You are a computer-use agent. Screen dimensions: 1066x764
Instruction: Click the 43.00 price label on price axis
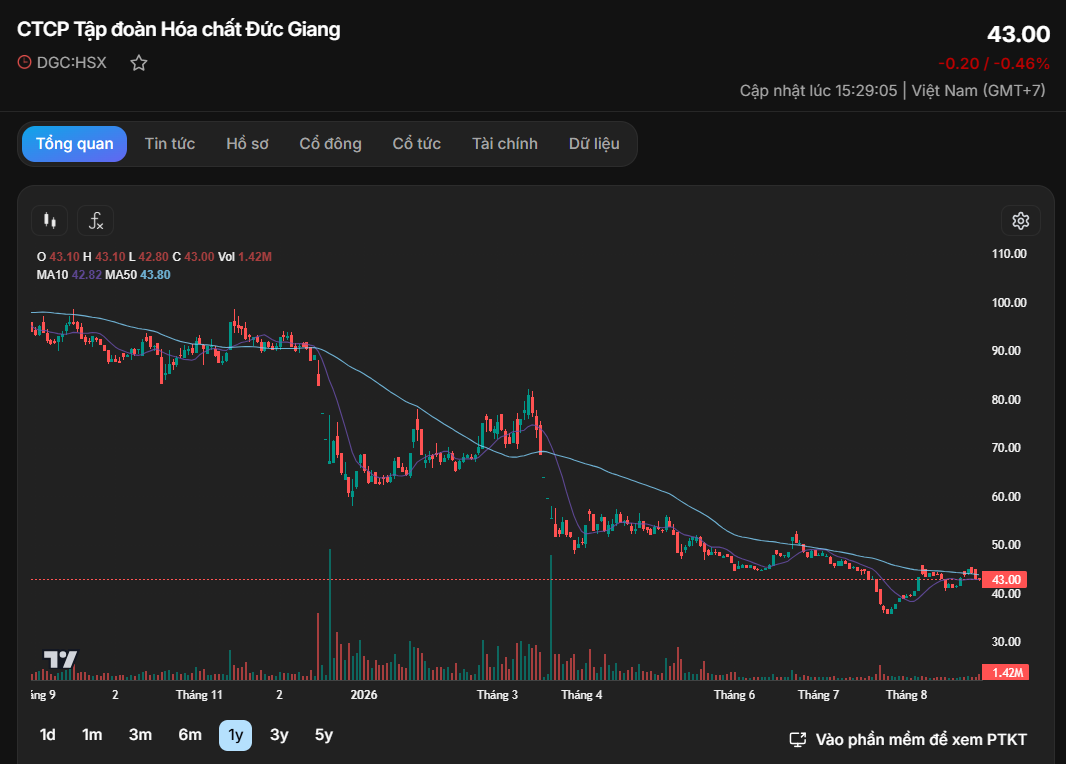[x=1005, y=580]
